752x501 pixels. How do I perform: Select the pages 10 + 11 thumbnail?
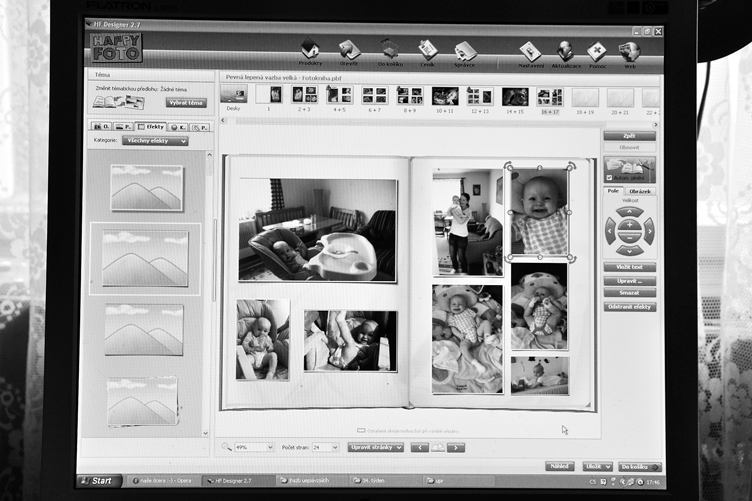(x=445, y=96)
